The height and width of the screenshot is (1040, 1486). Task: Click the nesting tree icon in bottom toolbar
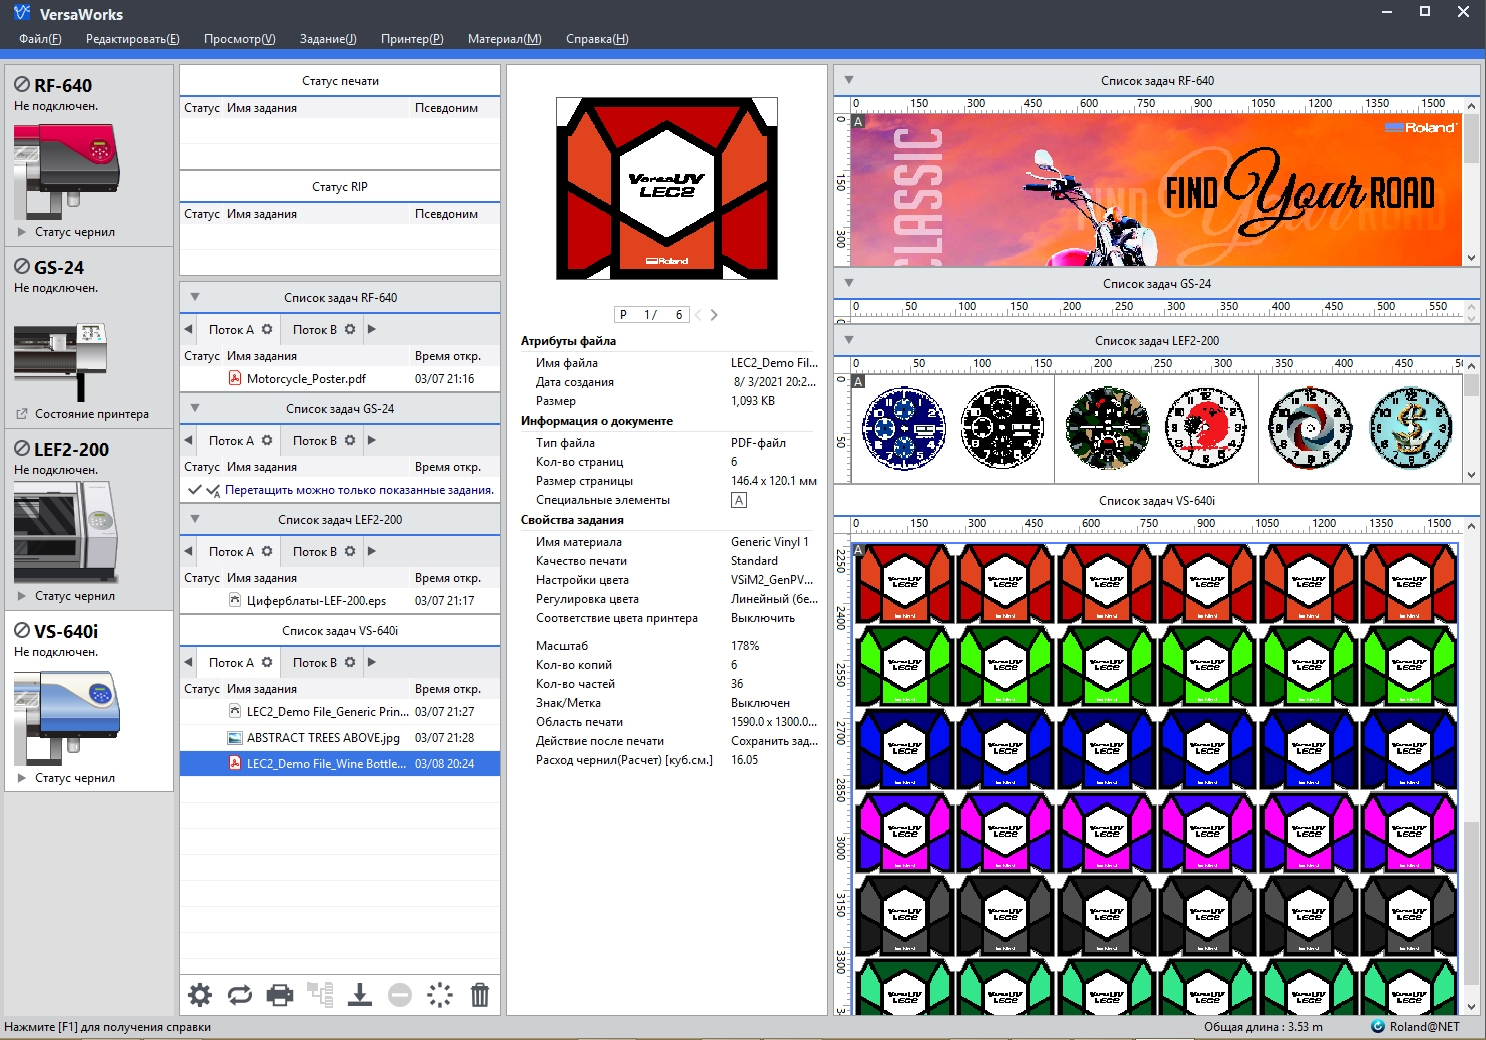click(x=320, y=995)
